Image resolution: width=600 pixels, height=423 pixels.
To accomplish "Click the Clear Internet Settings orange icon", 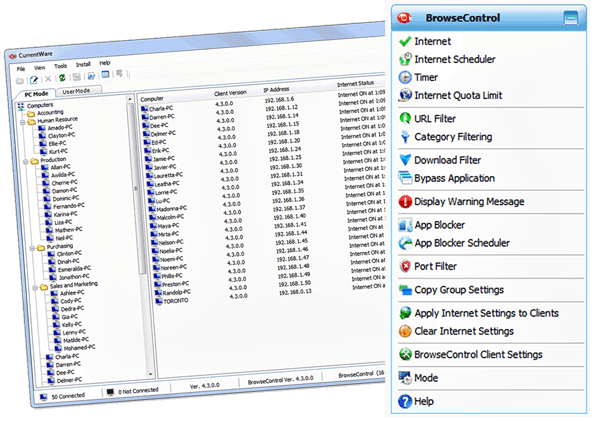I will [x=405, y=331].
